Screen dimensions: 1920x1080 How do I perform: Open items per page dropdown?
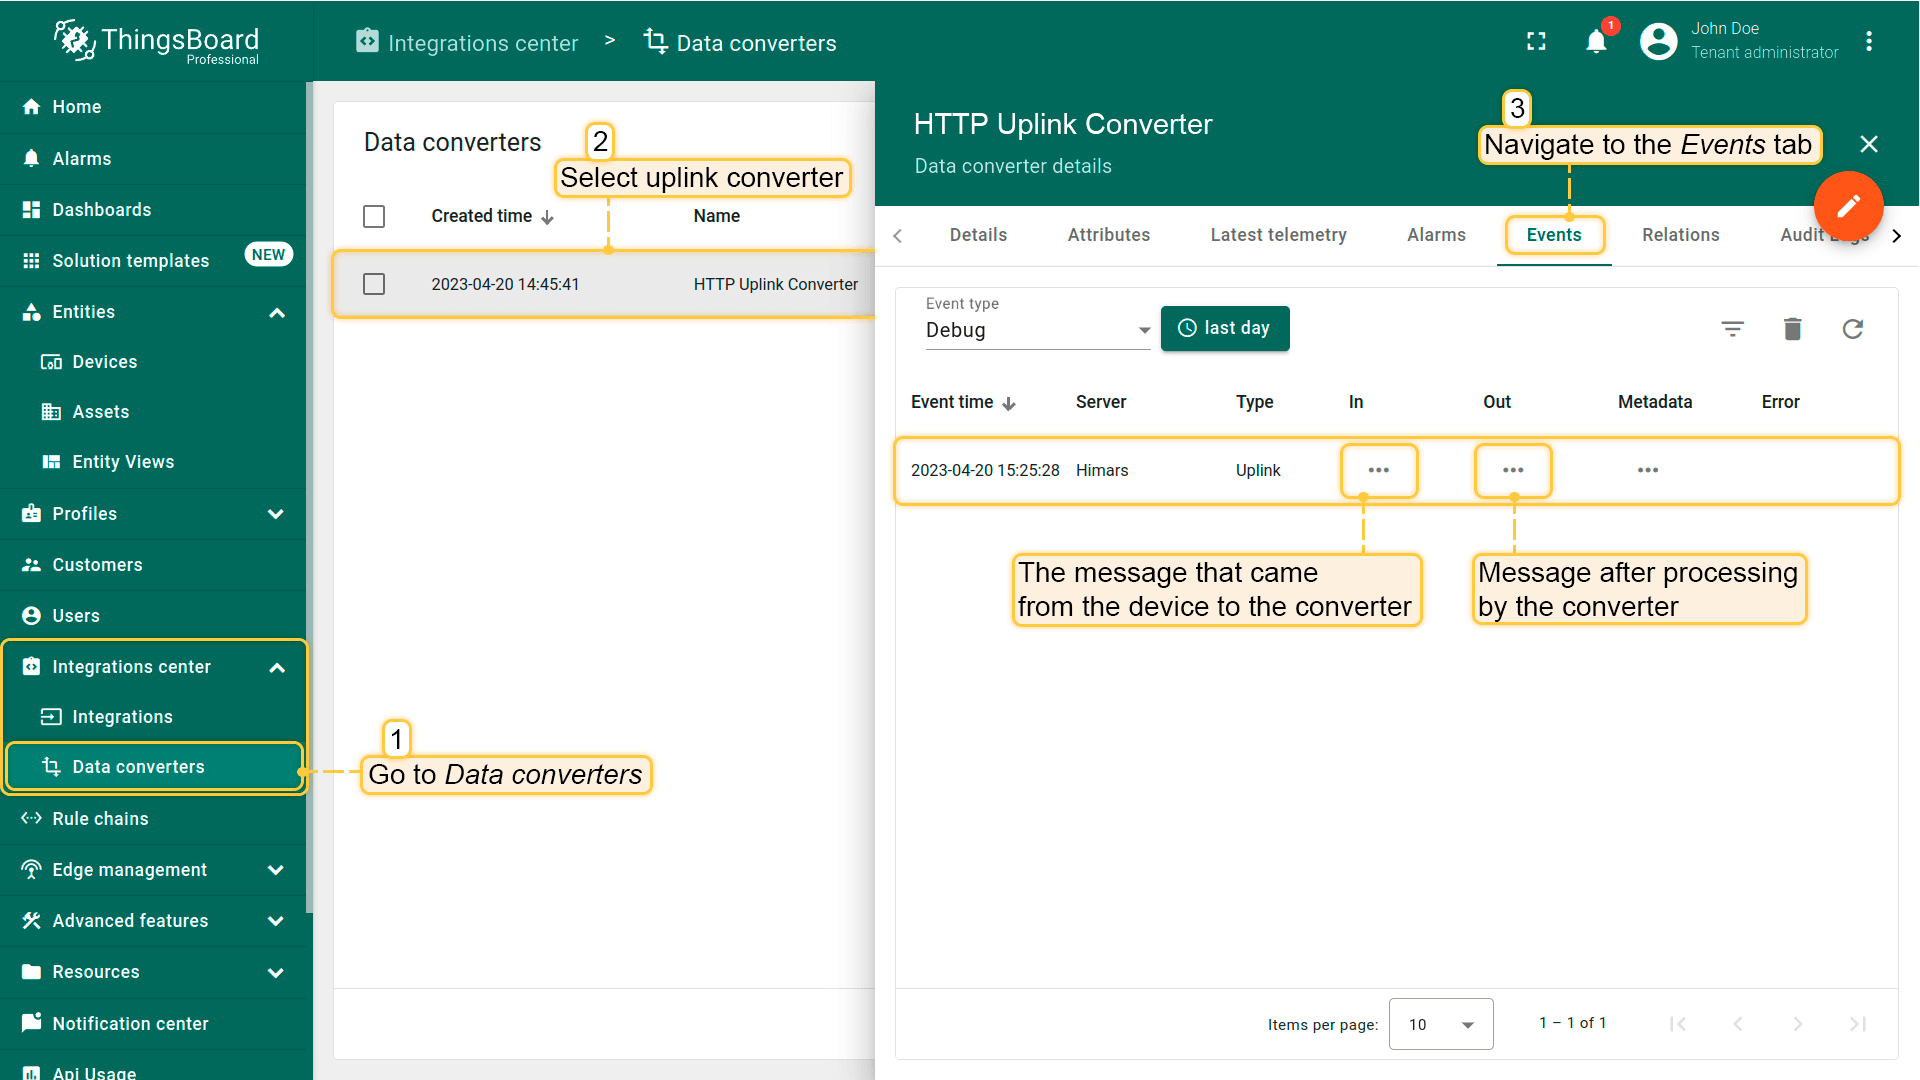(1440, 1024)
